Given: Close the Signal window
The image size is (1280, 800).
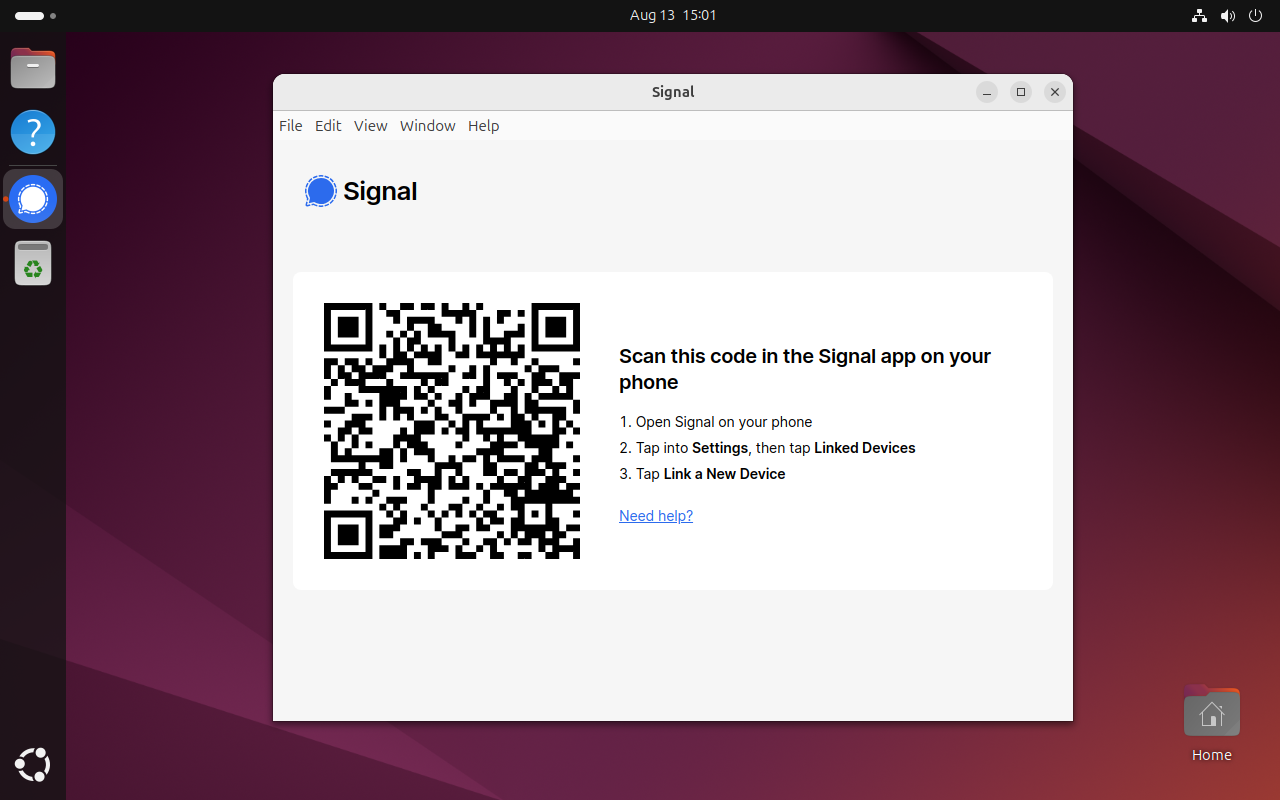Looking at the screenshot, I should [1055, 92].
